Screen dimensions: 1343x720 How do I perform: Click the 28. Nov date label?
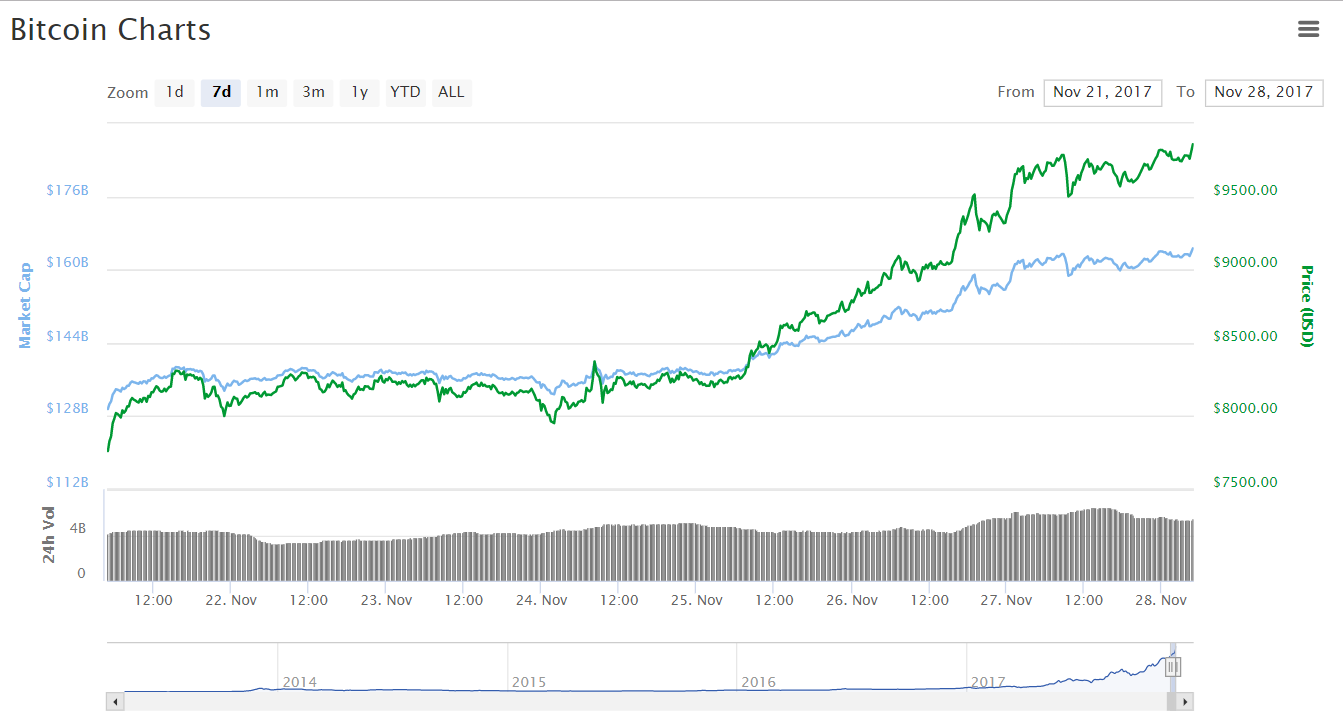click(1161, 600)
